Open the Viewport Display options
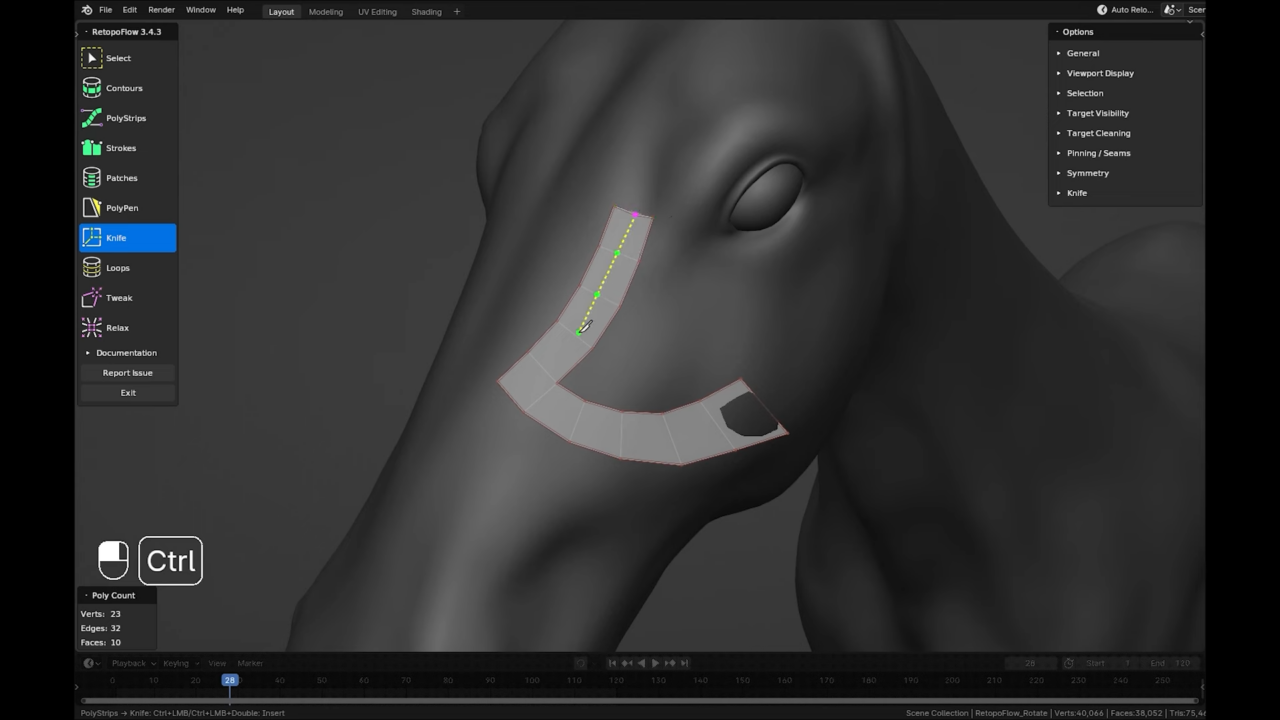Image resolution: width=1280 pixels, height=720 pixels. point(1100,73)
